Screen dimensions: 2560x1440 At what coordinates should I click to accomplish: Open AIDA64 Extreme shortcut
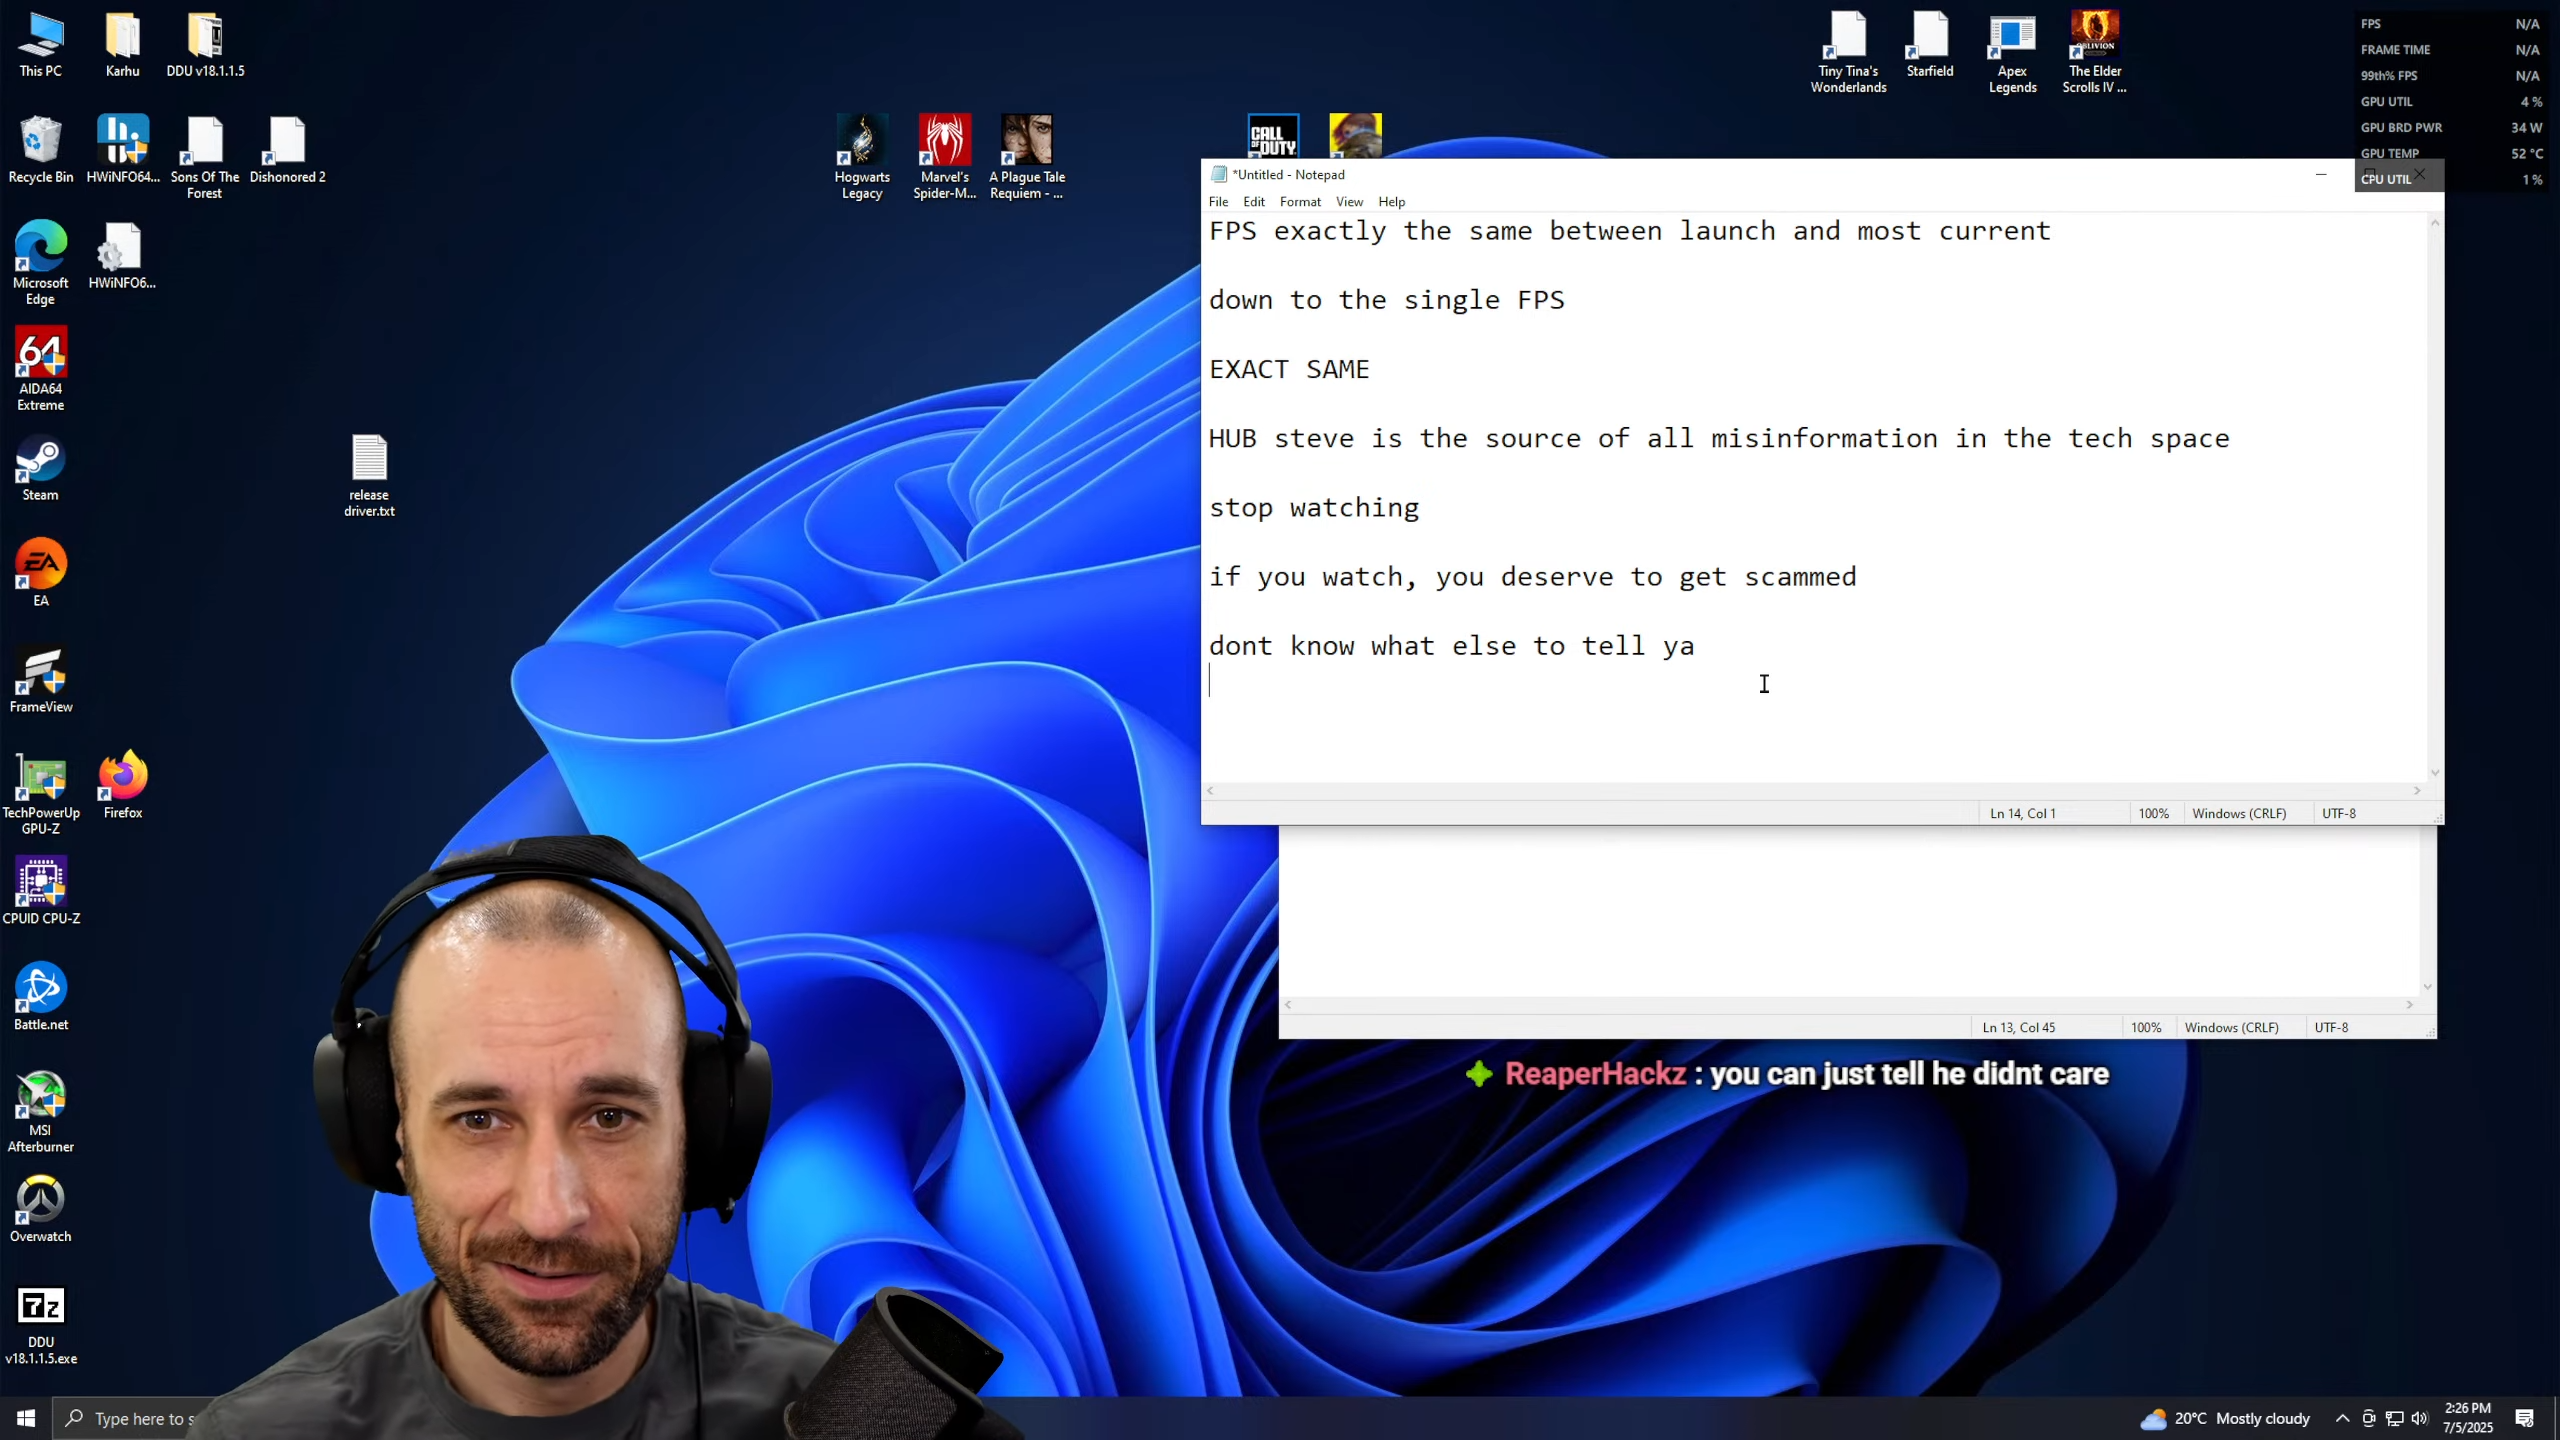pyautogui.click(x=40, y=368)
